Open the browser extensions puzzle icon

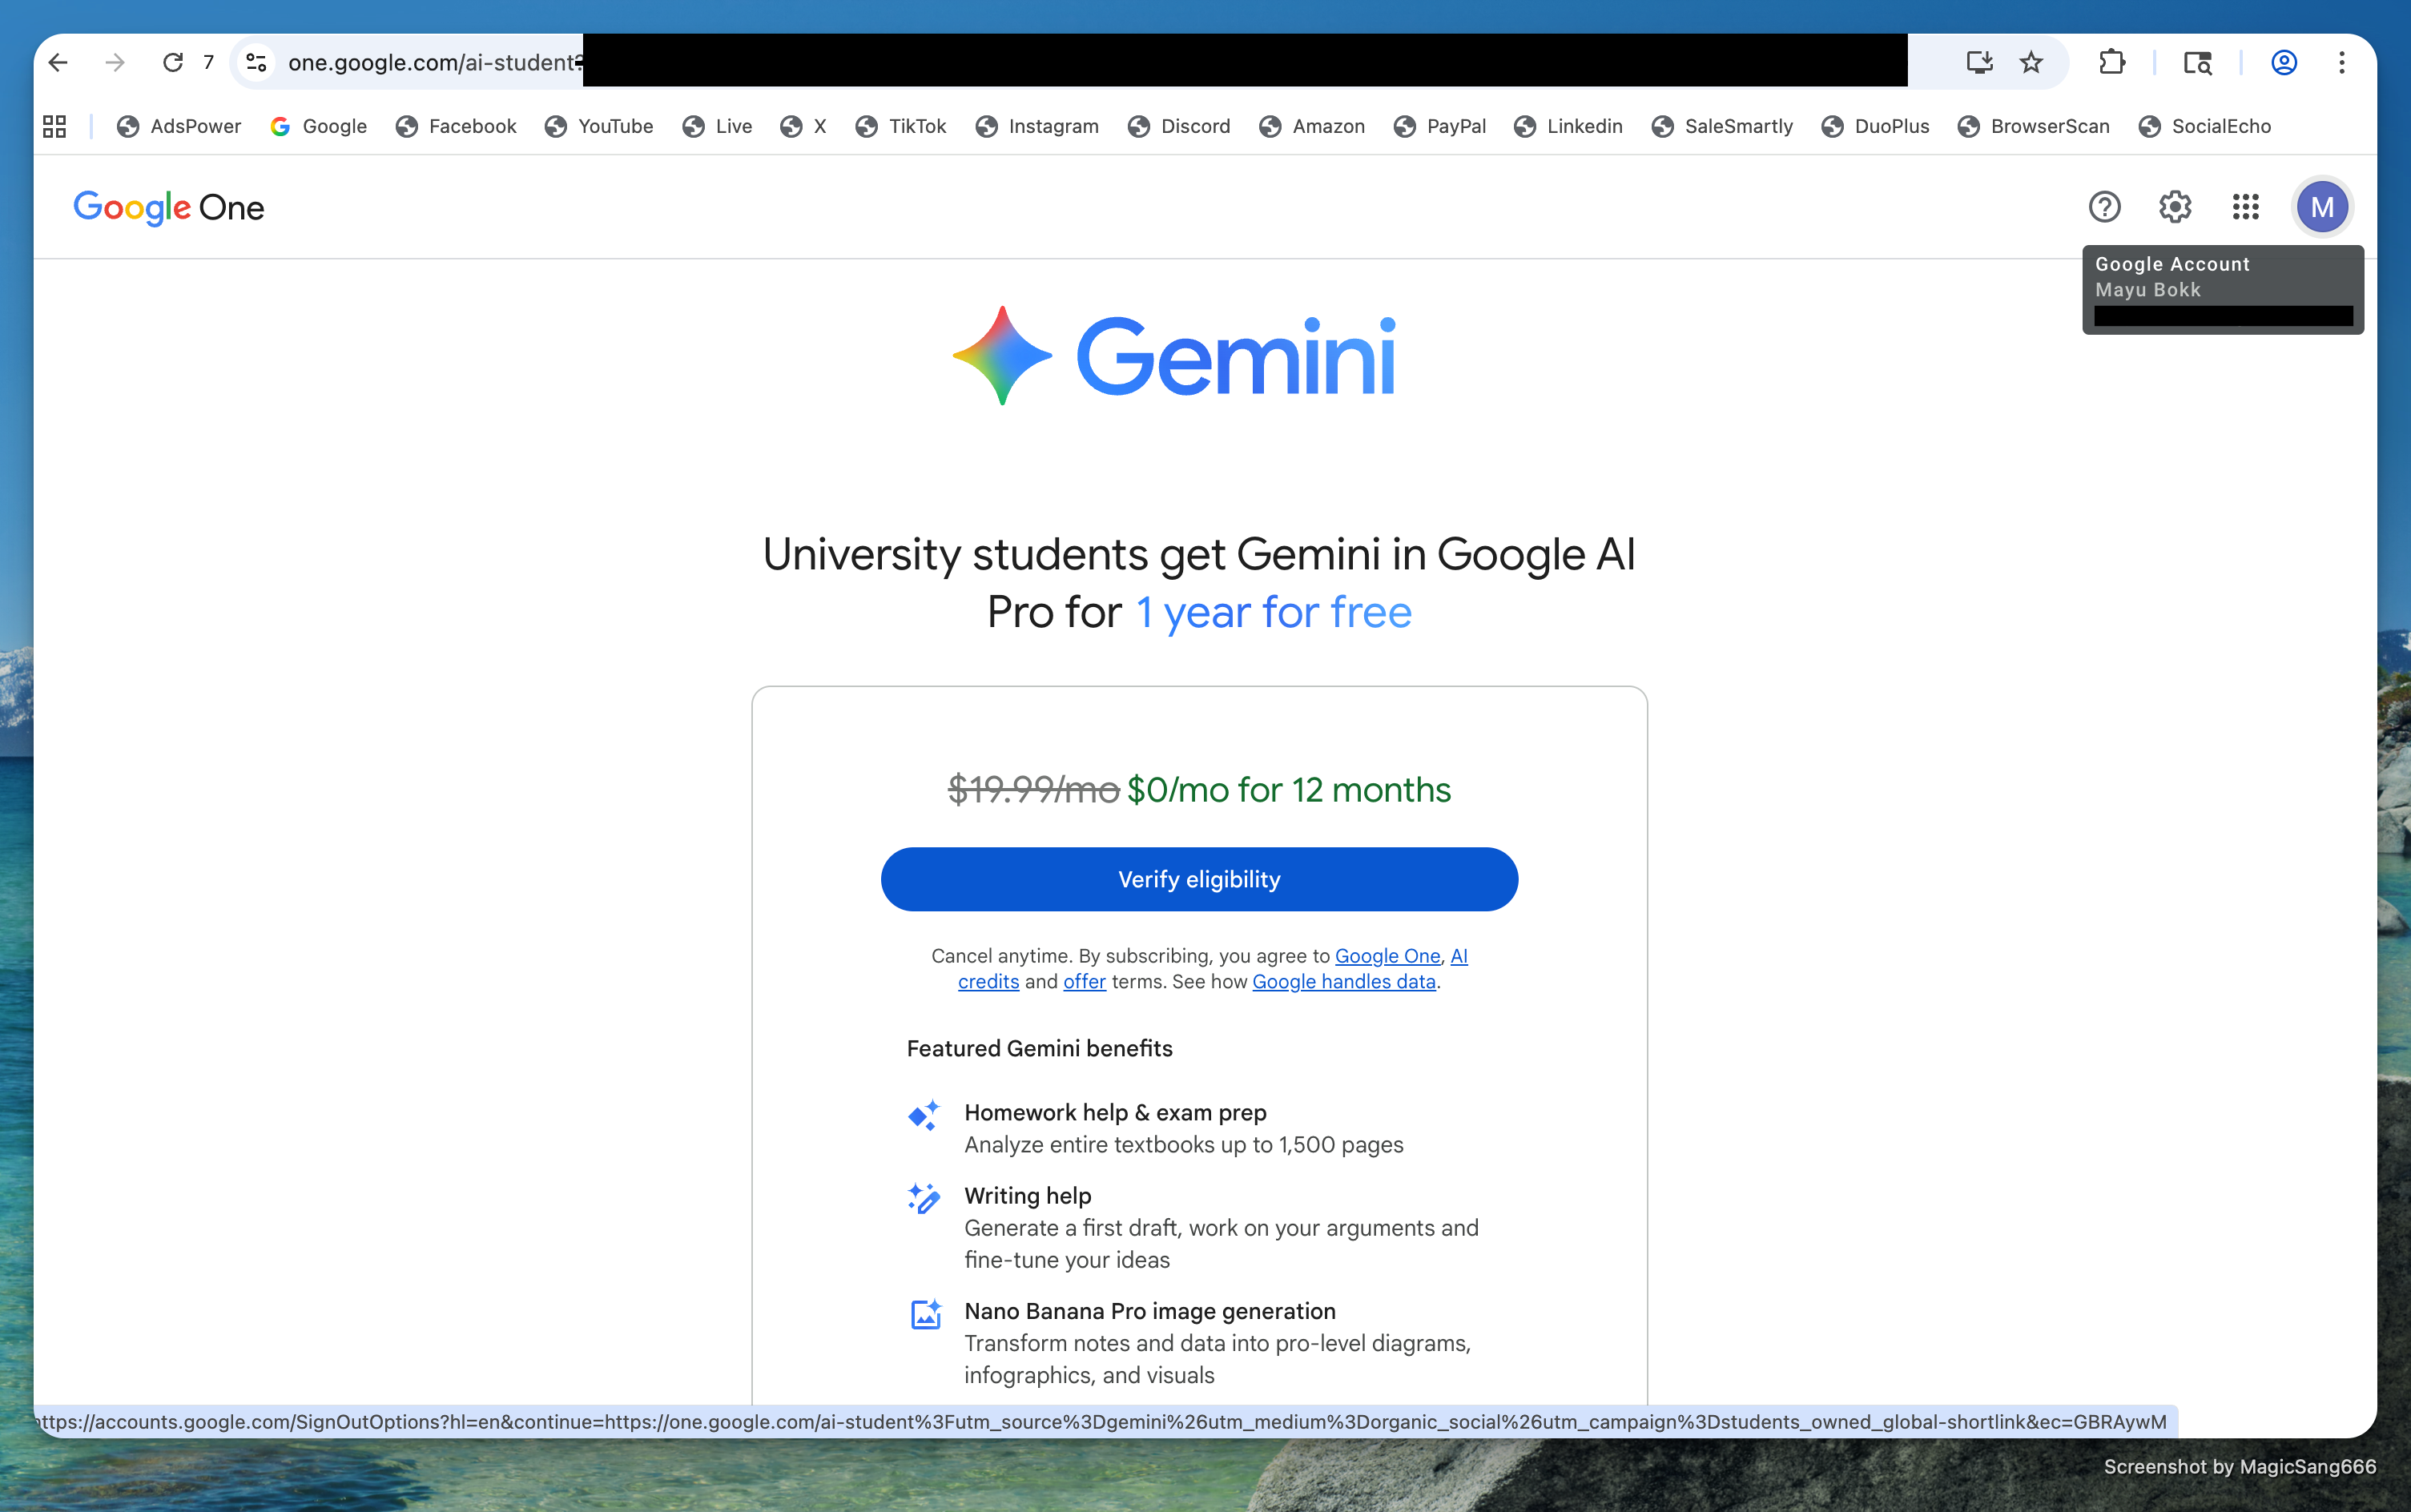pos(2111,62)
